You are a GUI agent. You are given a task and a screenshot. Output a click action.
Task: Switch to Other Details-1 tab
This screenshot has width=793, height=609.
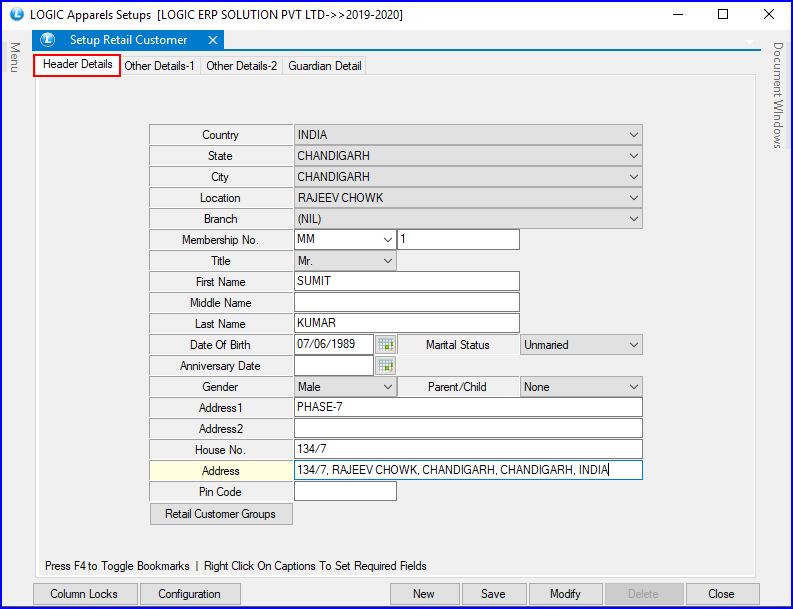tap(159, 66)
